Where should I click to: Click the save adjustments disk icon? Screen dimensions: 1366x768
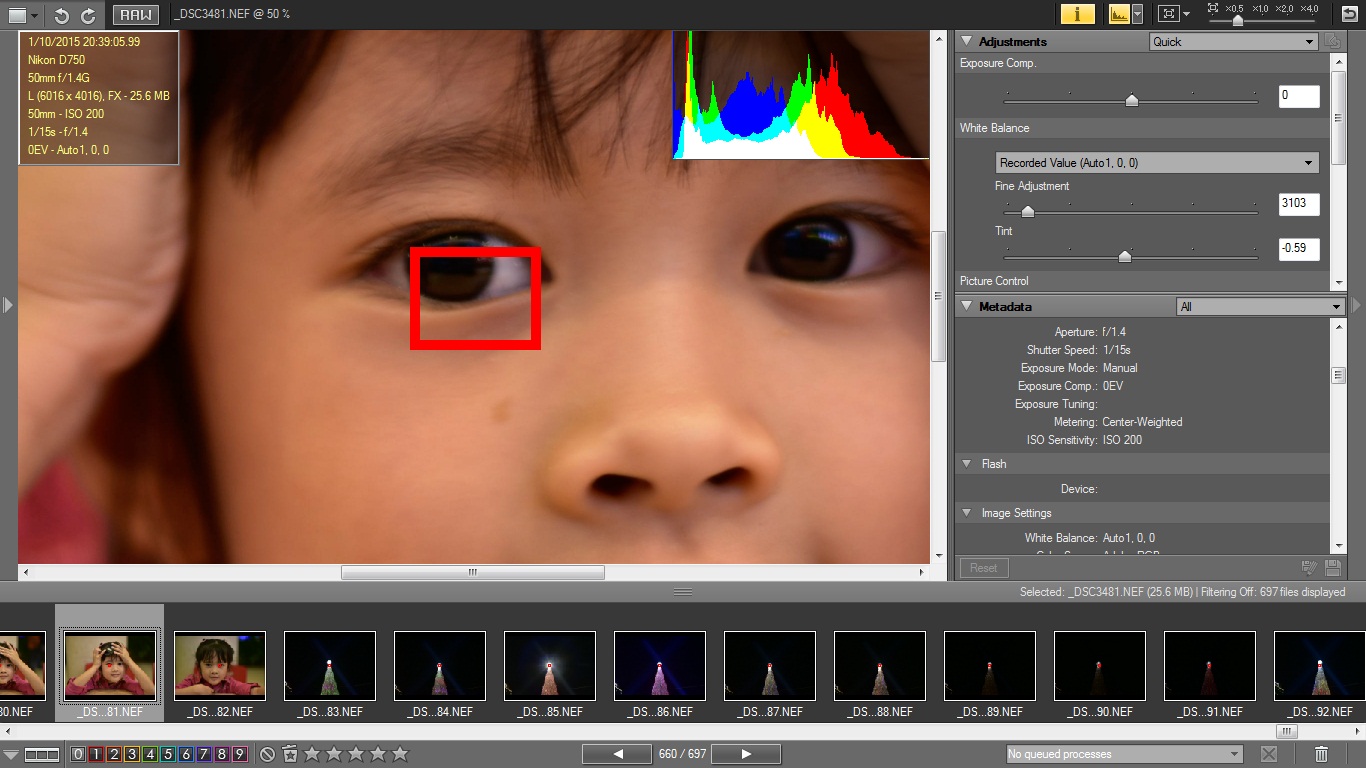click(x=1332, y=568)
